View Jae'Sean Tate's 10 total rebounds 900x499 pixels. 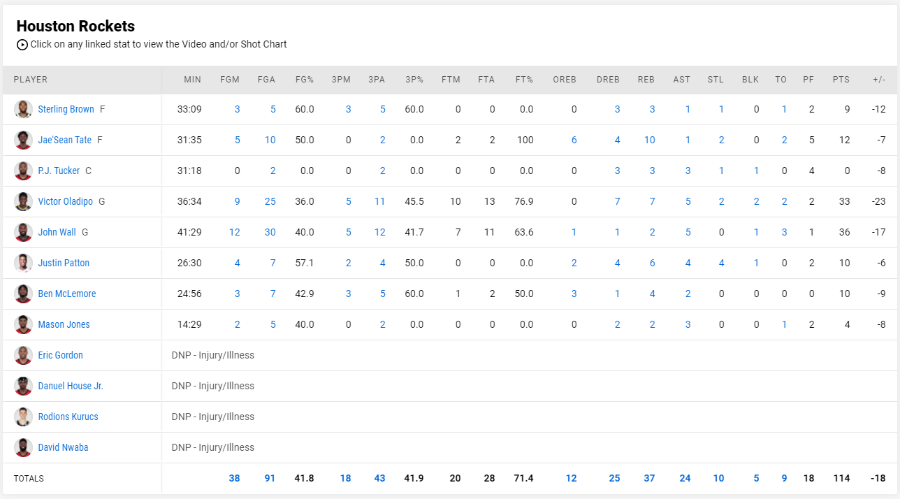coord(649,140)
